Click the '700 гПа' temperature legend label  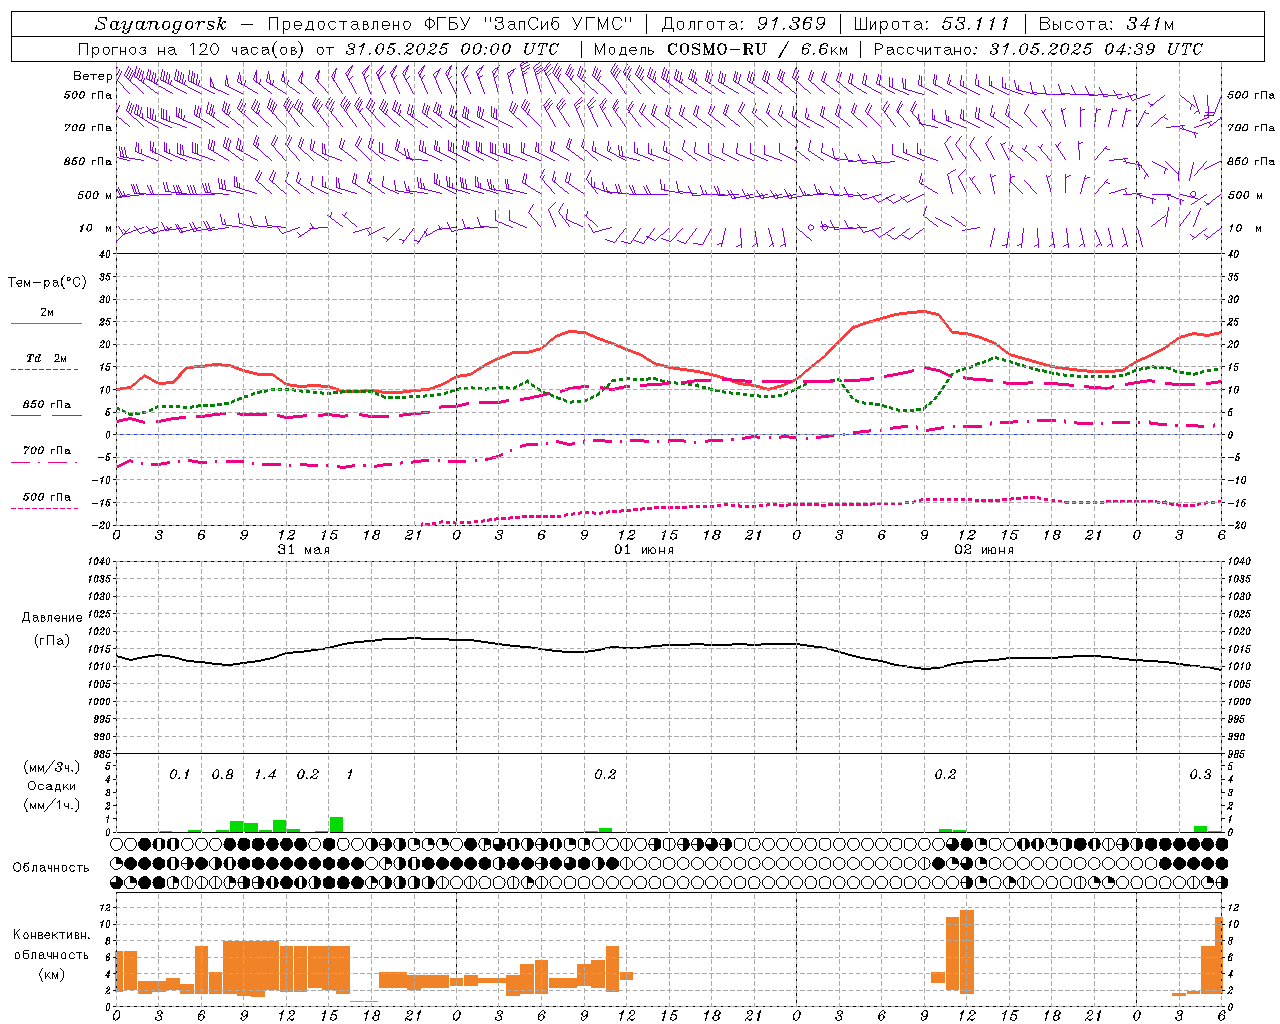point(47,451)
